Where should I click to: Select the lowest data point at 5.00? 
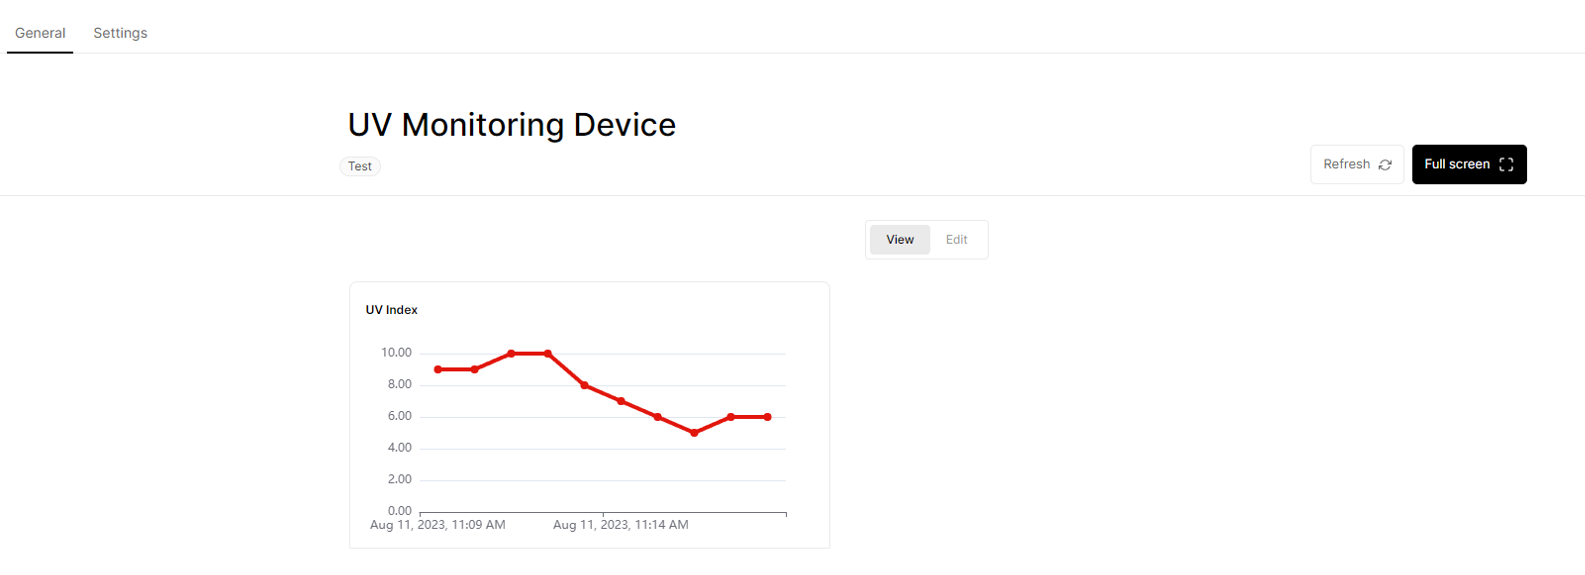[x=694, y=433]
